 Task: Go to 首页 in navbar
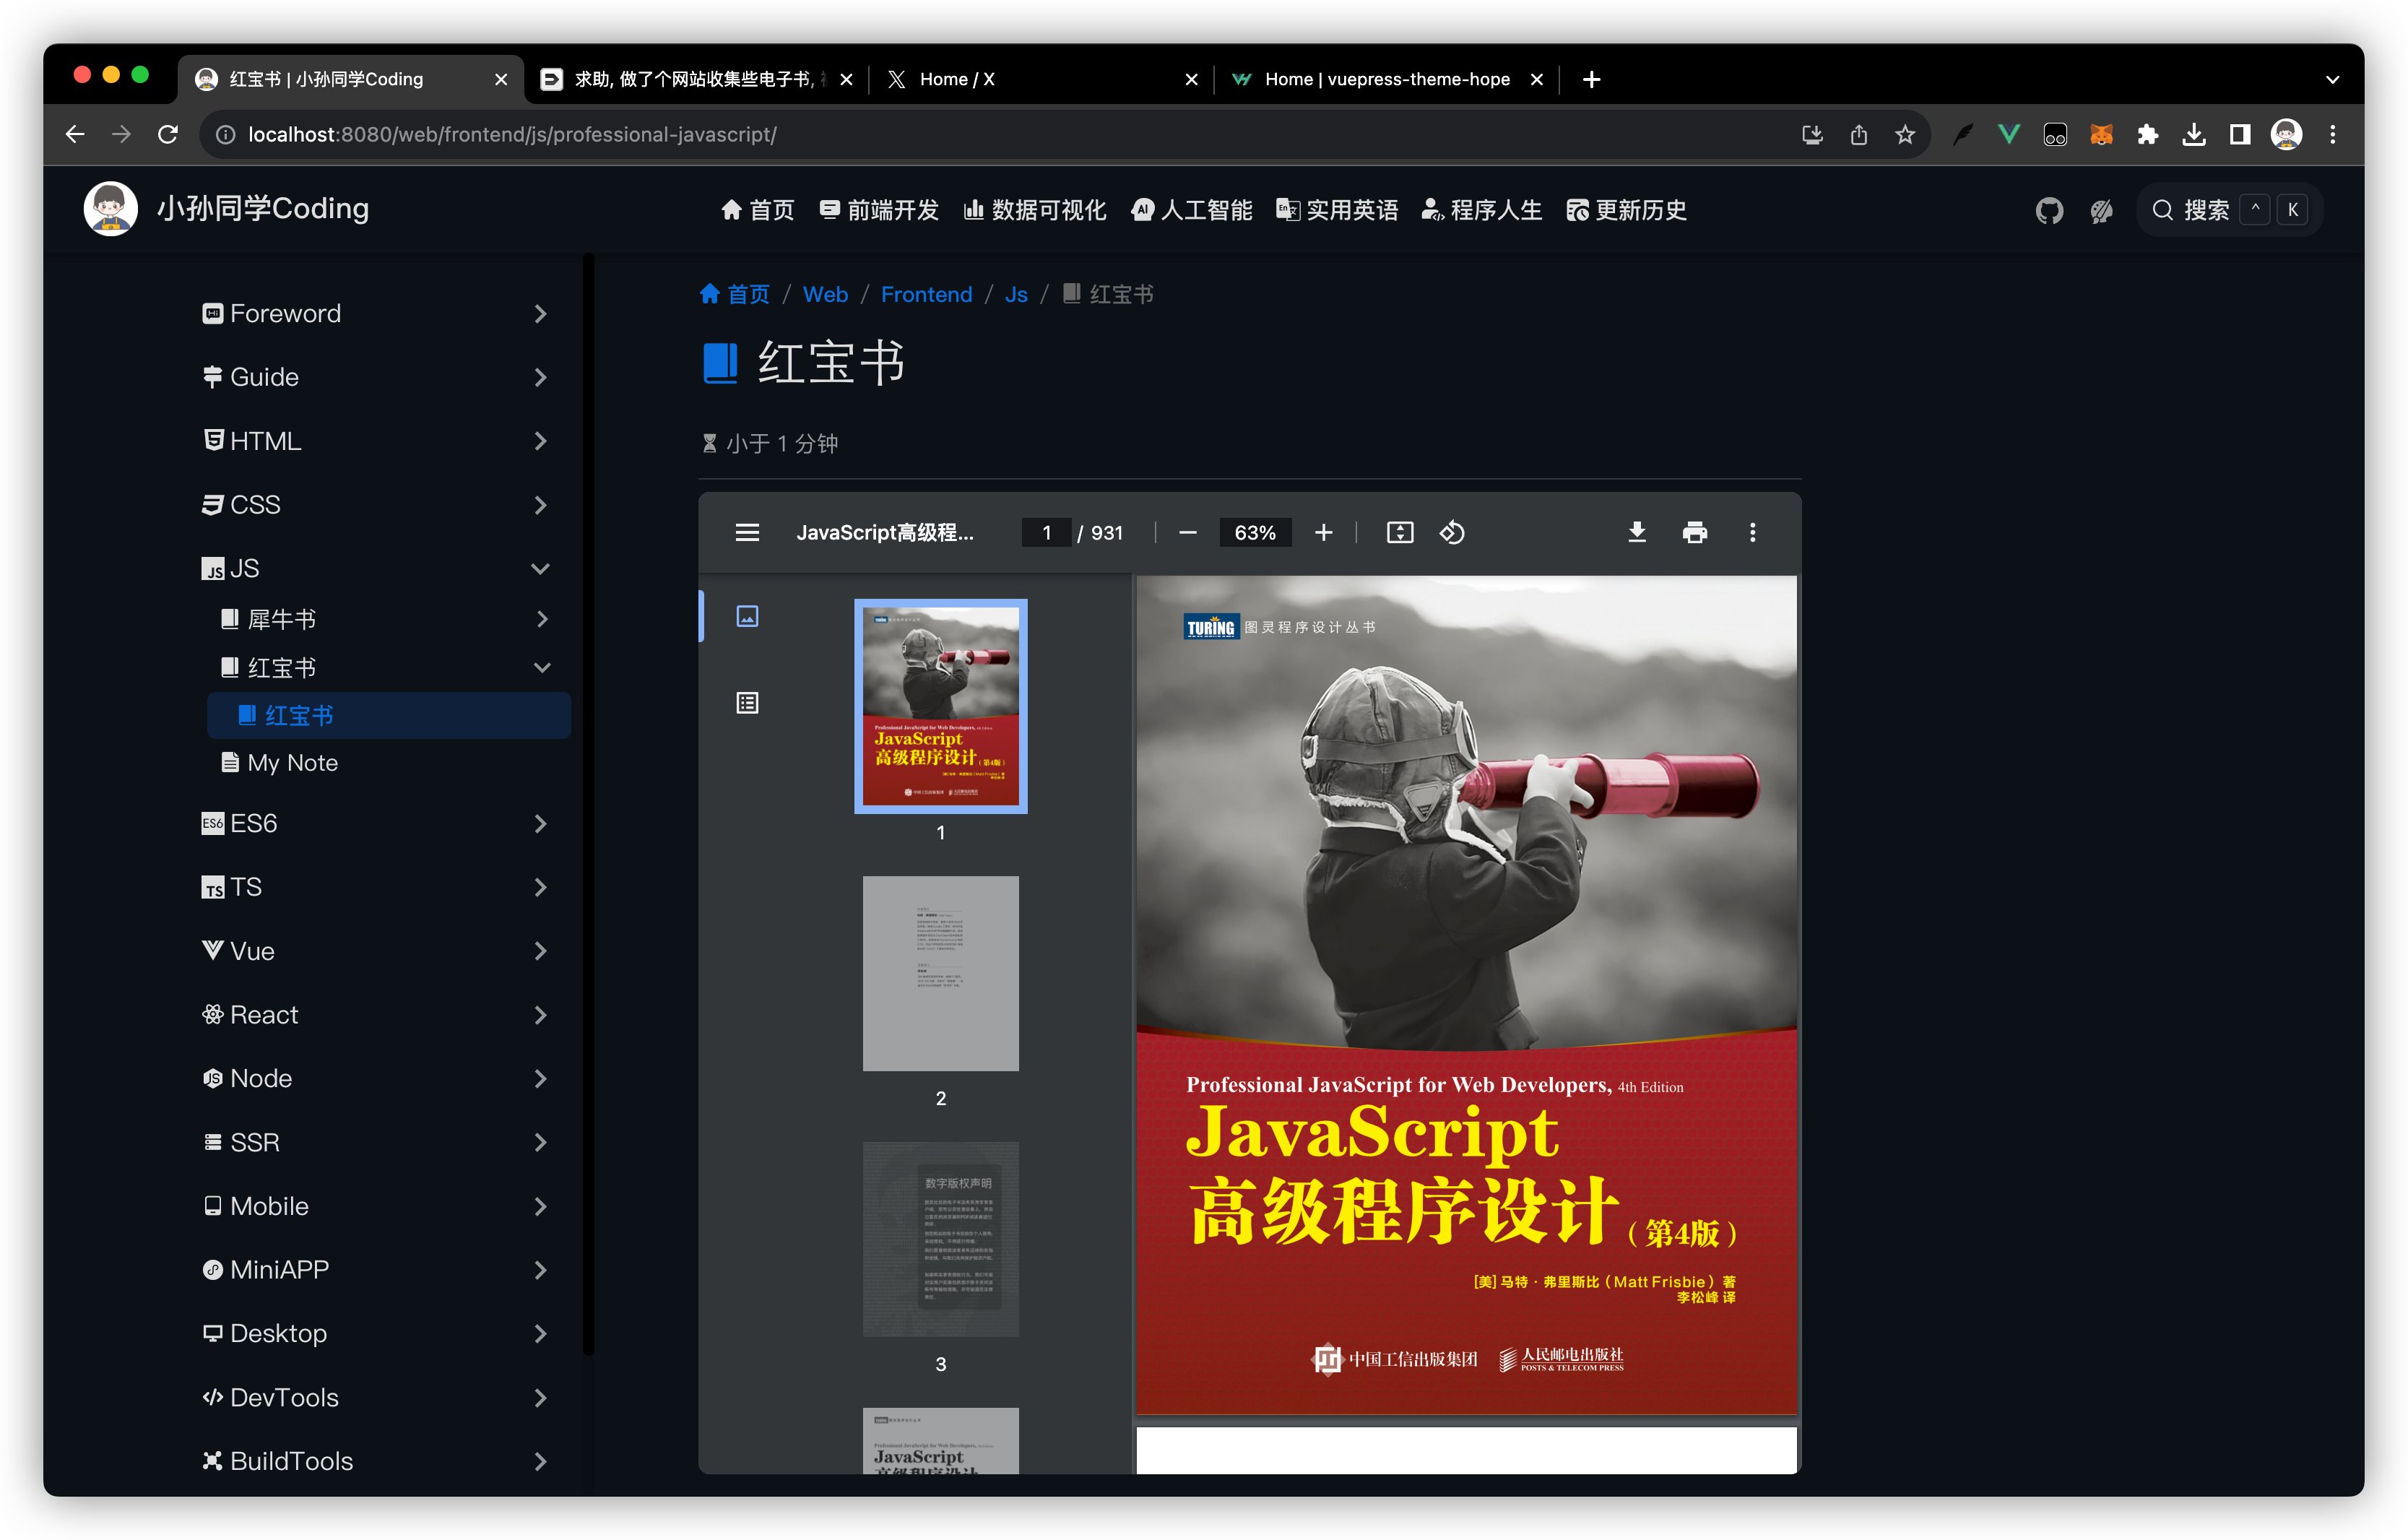758,210
